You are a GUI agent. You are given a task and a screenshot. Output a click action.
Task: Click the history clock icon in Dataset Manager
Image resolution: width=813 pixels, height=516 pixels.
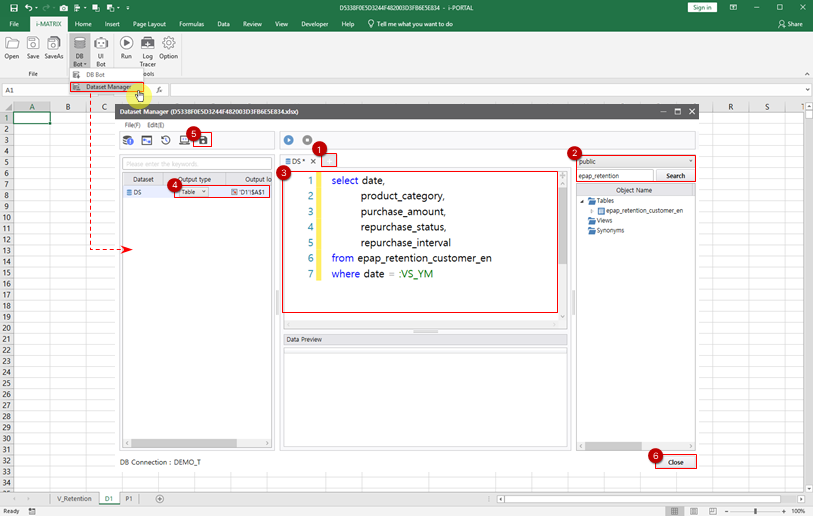tap(165, 141)
